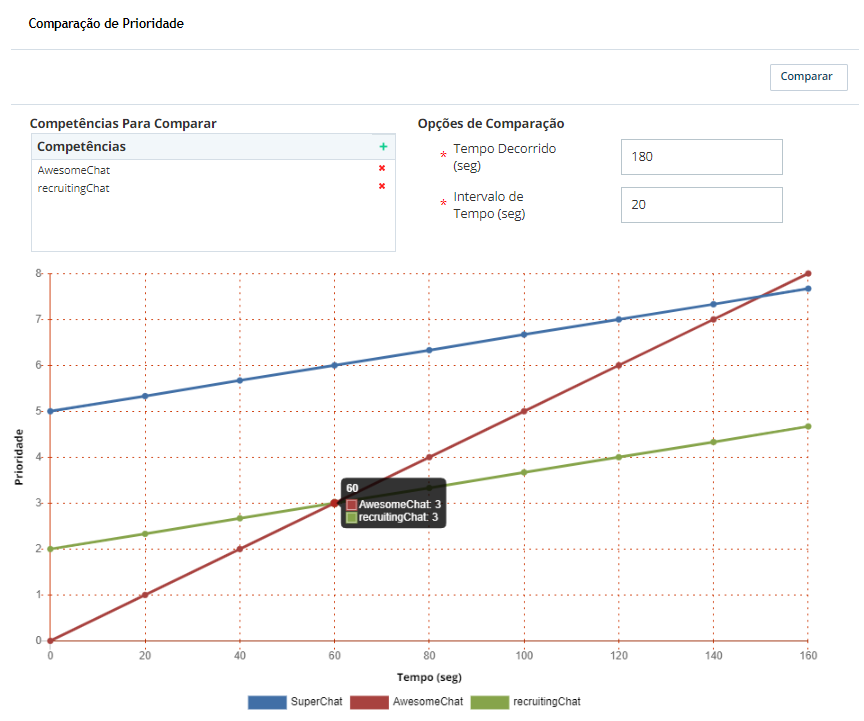Click the green recruitingChat point at 40 seconds
This screenshot has height=721, width=864.
[240, 518]
